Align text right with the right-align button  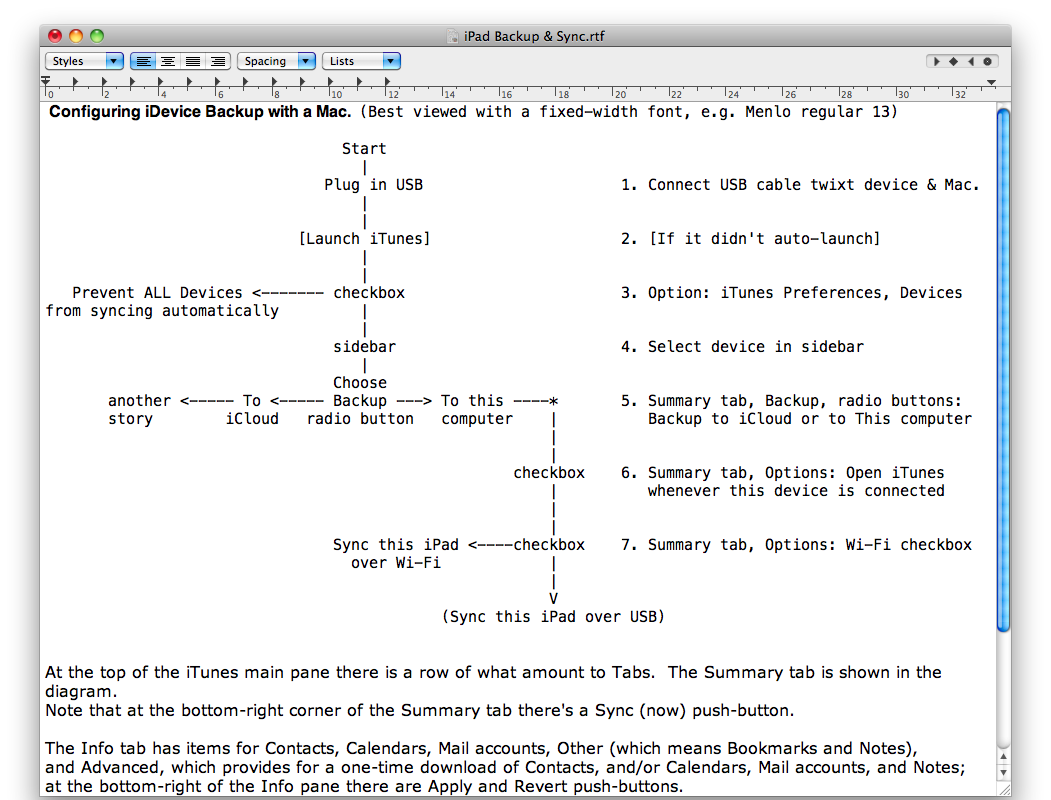tap(218, 61)
